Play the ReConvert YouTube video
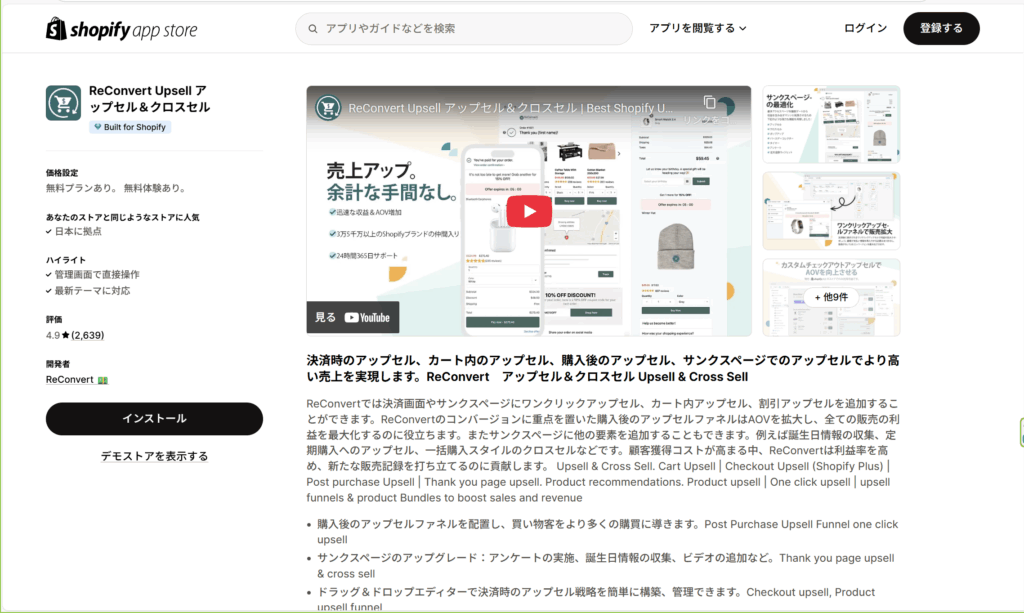Viewport: 1024px width, 613px height. pyautogui.click(x=529, y=211)
